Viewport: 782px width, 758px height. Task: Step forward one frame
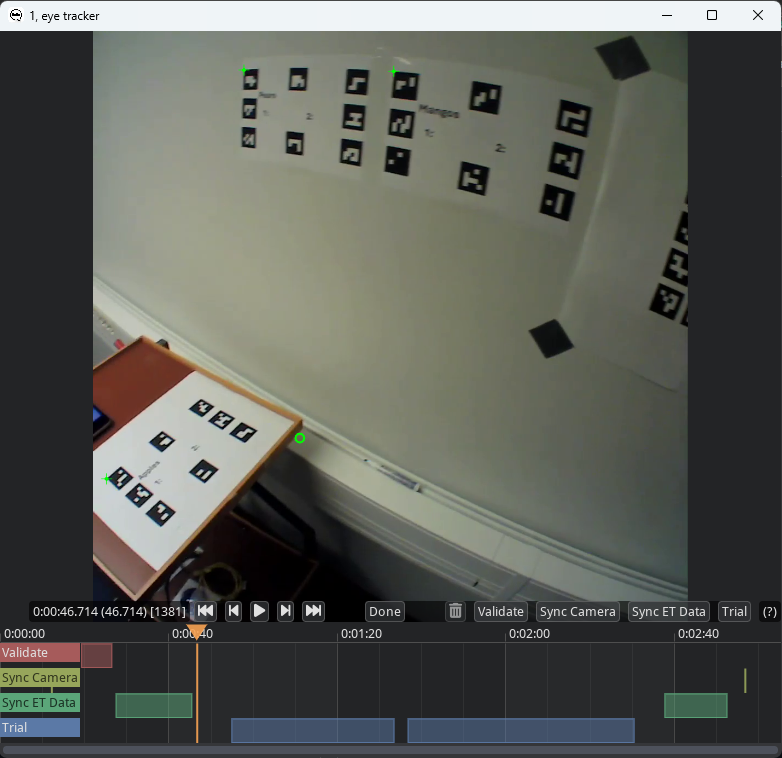tap(286, 611)
